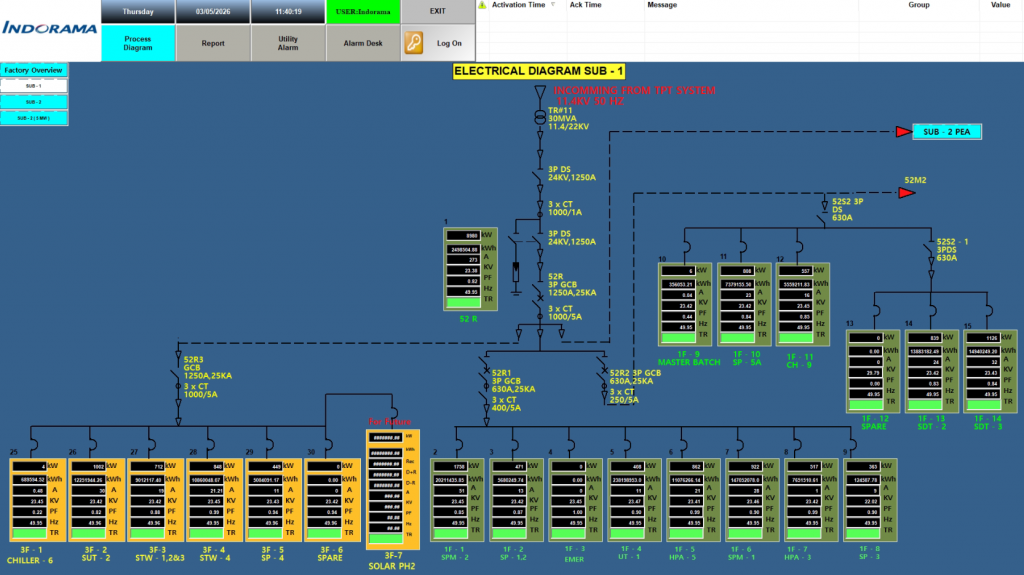Select the TR#11 30MVA transformer symbol
This screenshot has height=575, width=1024.
click(539, 118)
